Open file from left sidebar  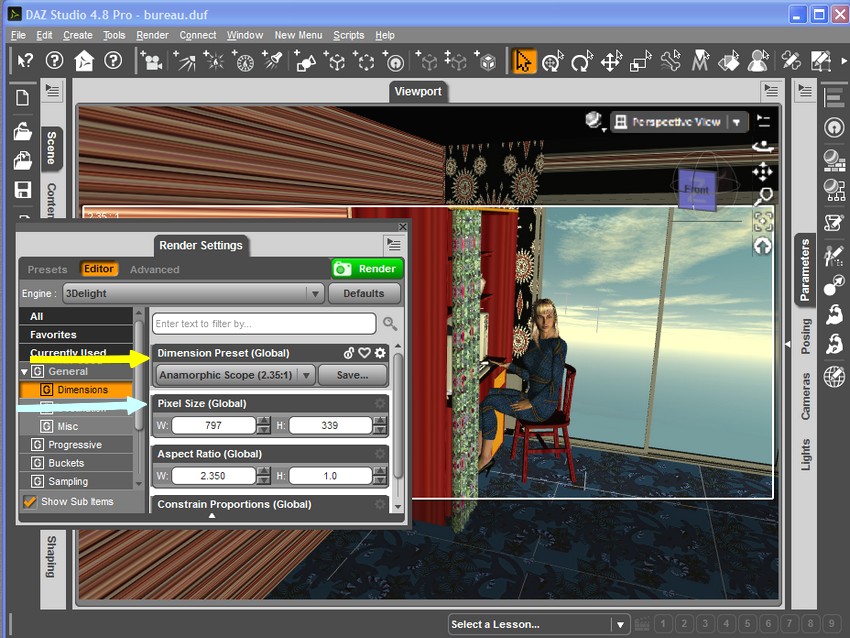(22, 132)
